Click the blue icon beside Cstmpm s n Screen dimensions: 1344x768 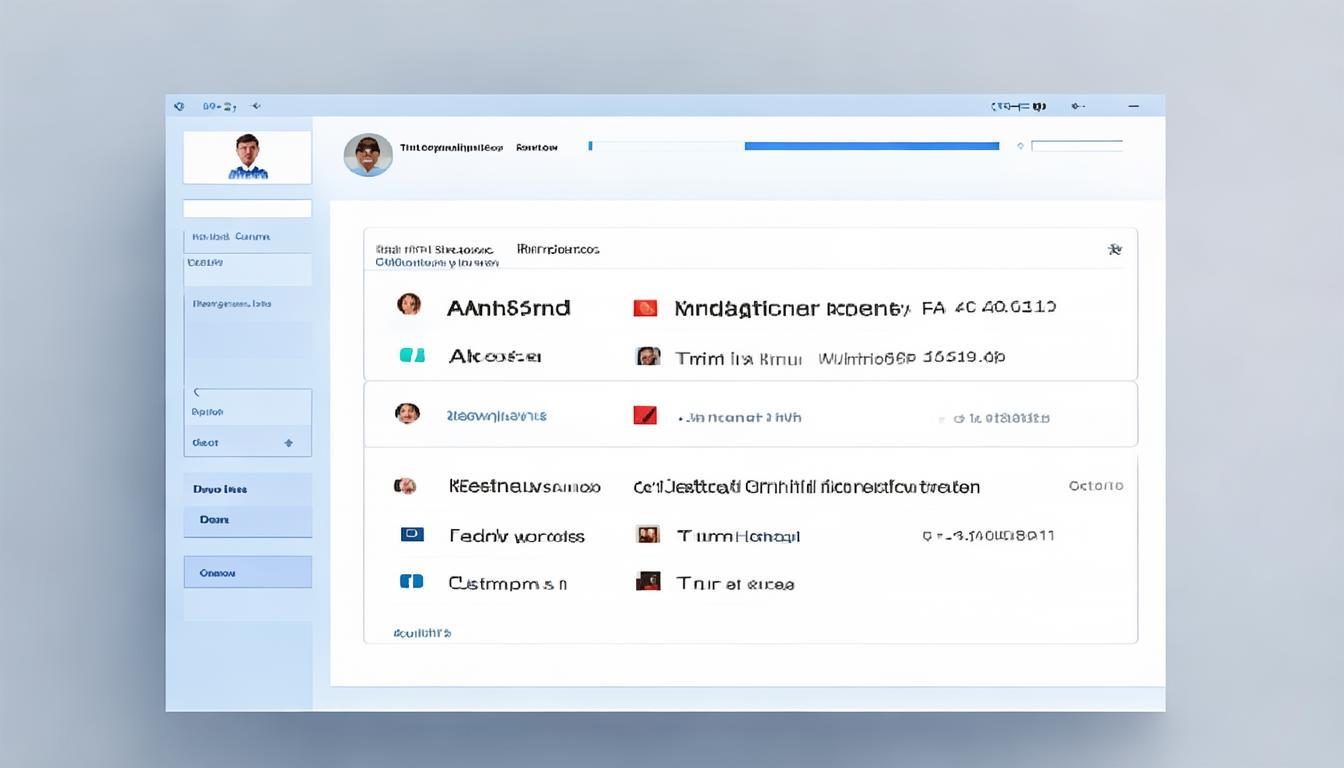pyautogui.click(x=411, y=581)
